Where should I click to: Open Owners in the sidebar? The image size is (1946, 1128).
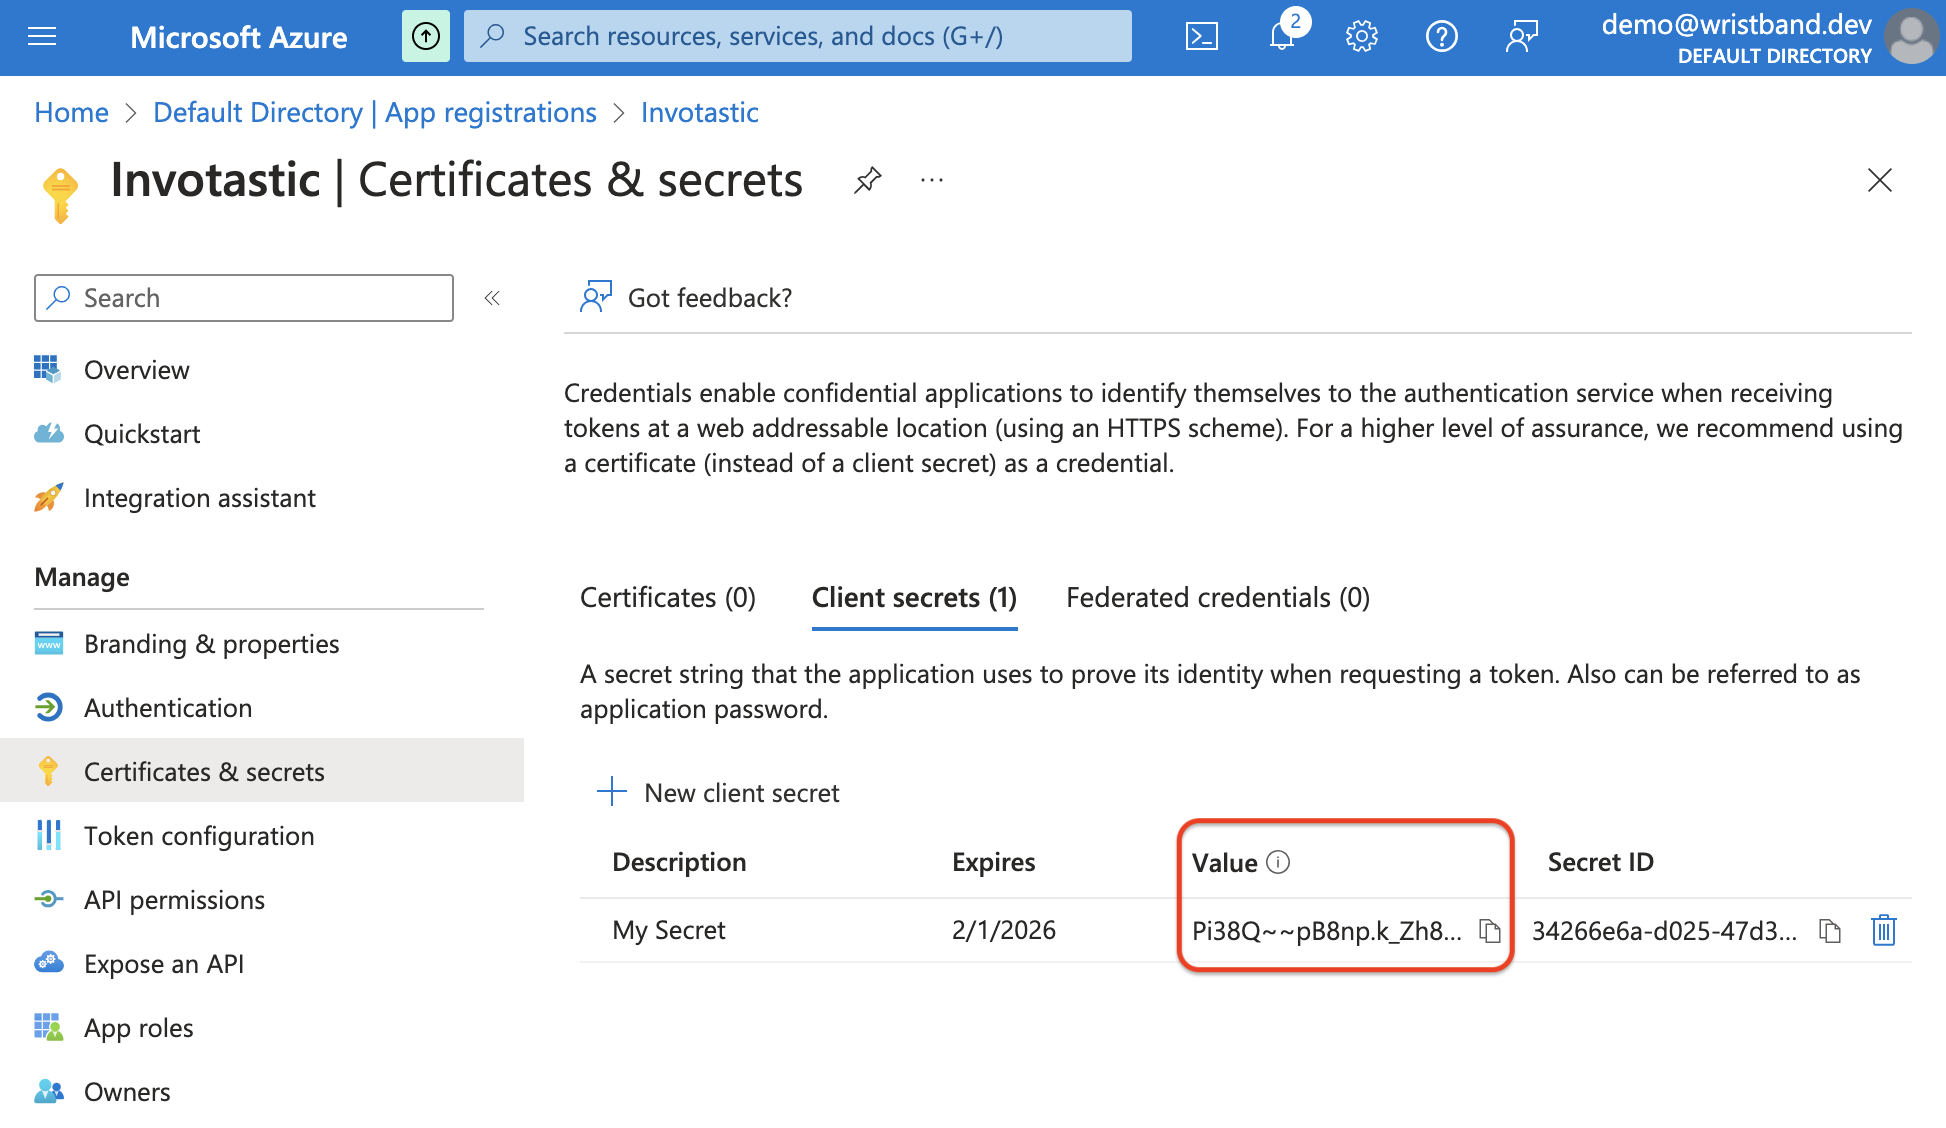click(x=127, y=1092)
